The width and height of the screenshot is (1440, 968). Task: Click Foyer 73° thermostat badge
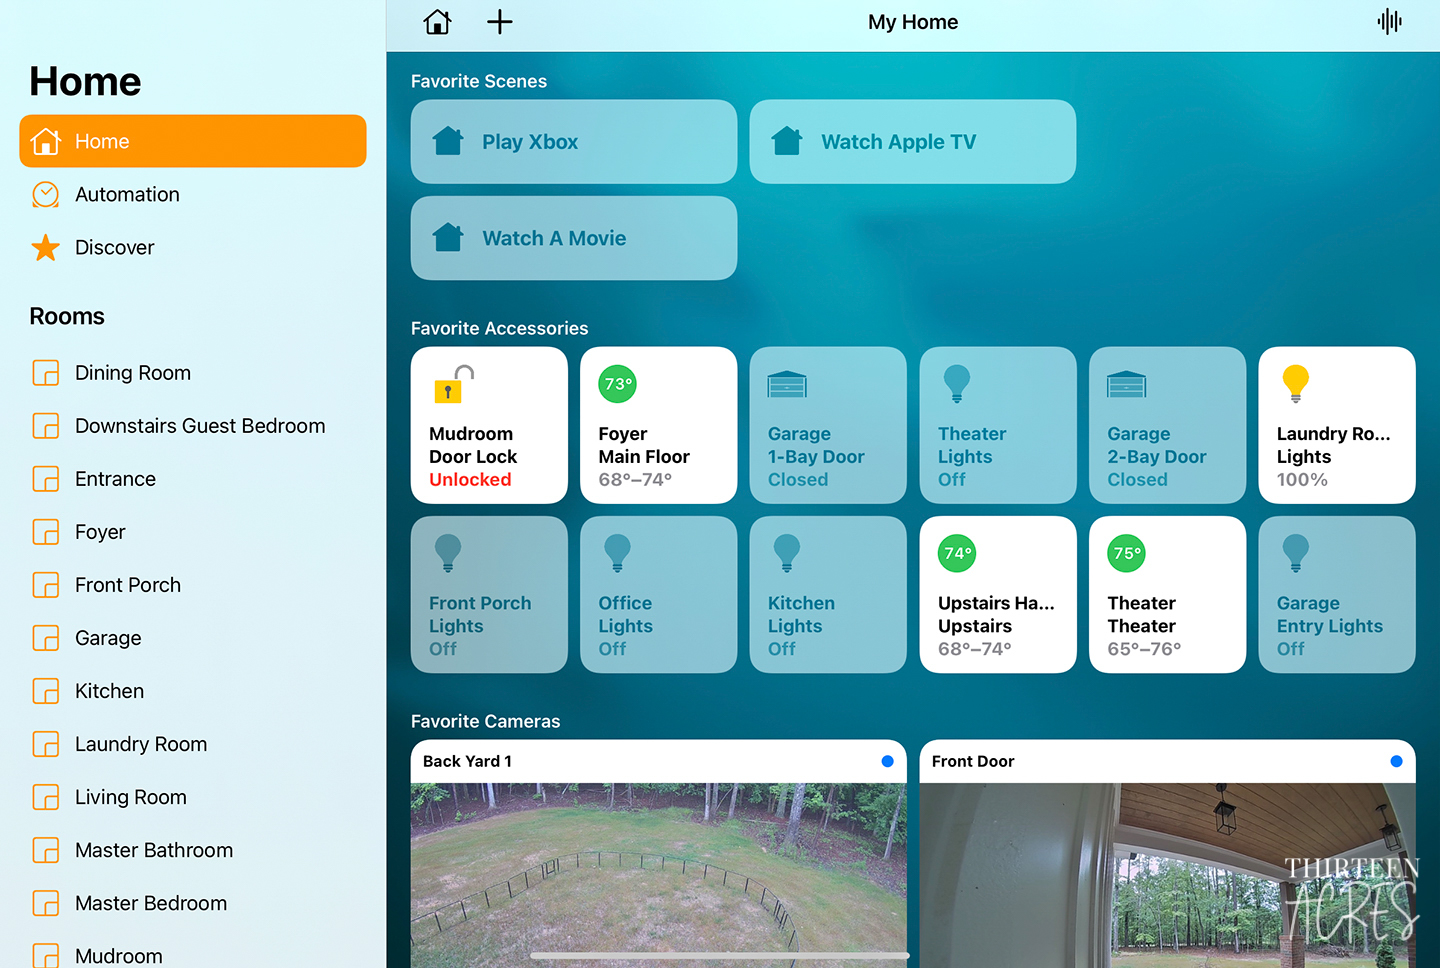click(x=617, y=384)
